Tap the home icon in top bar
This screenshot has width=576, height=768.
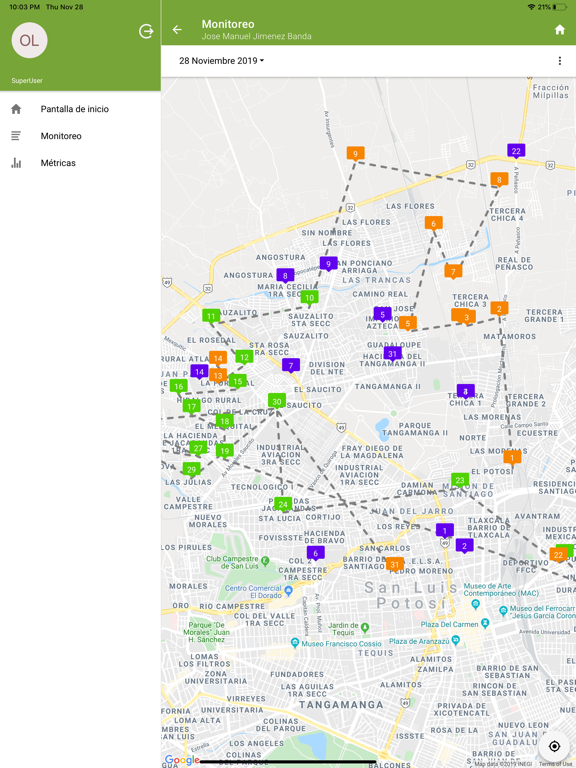tap(559, 30)
